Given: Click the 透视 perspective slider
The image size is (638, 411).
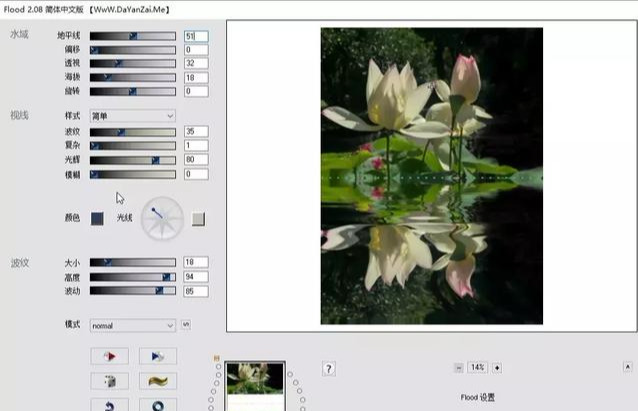Looking at the screenshot, I should point(133,63).
